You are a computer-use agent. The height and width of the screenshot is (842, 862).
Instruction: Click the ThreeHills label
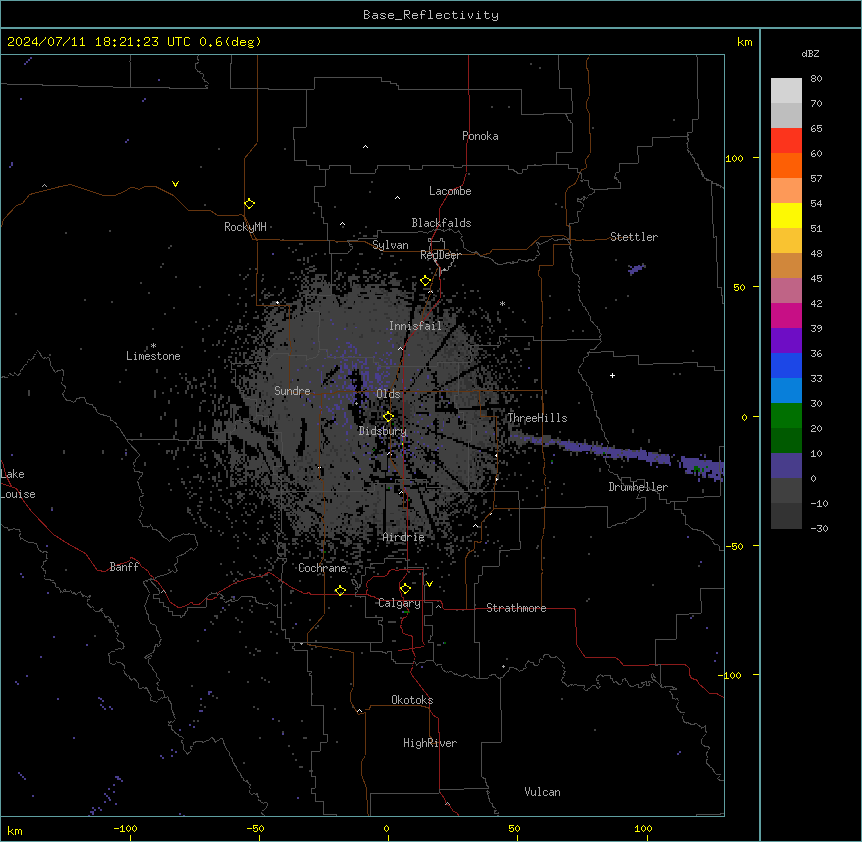pyautogui.click(x=537, y=418)
